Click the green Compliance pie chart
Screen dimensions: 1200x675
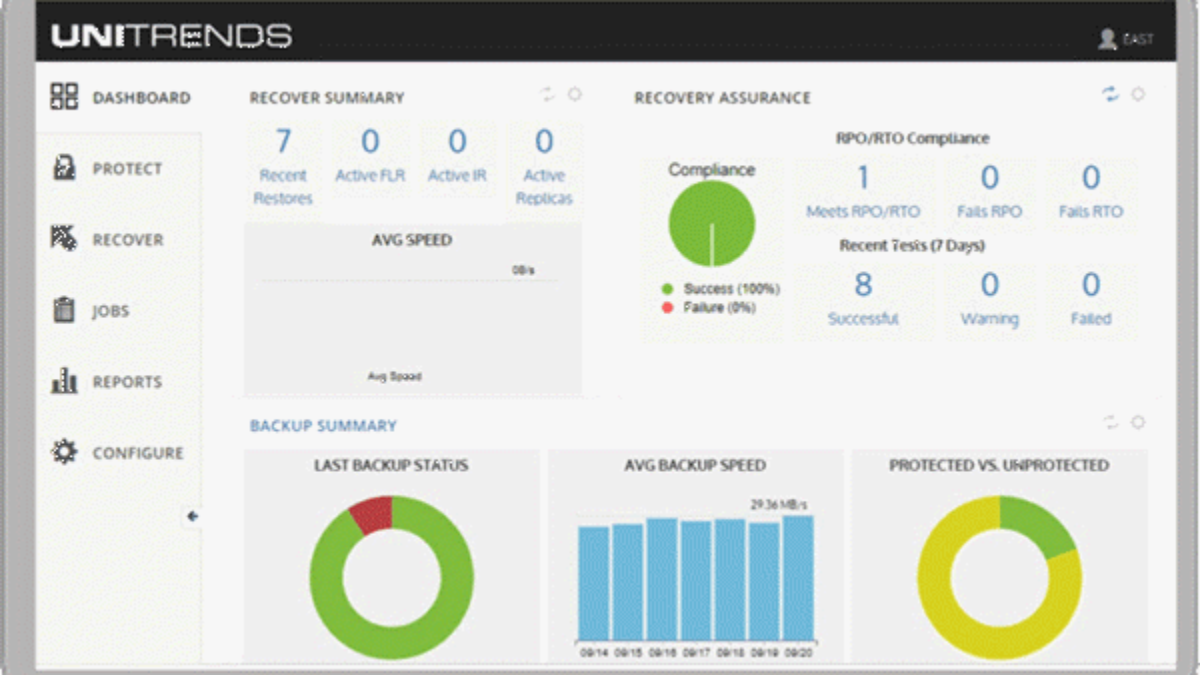coord(711,224)
